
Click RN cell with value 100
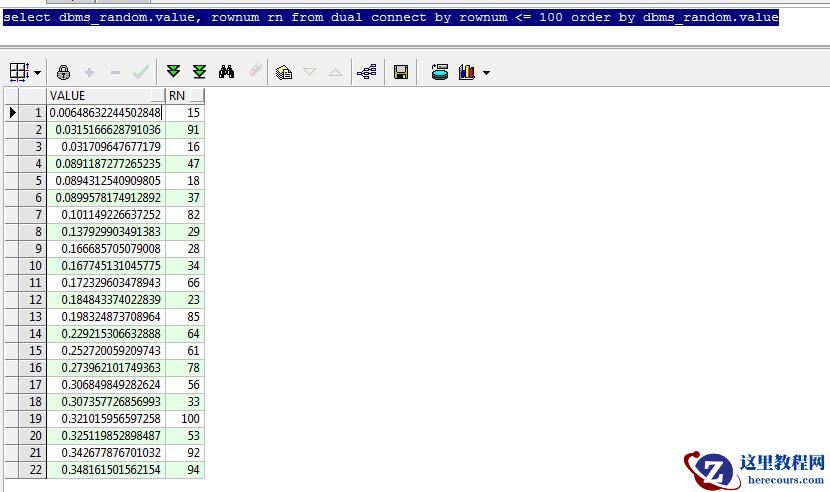(x=185, y=418)
